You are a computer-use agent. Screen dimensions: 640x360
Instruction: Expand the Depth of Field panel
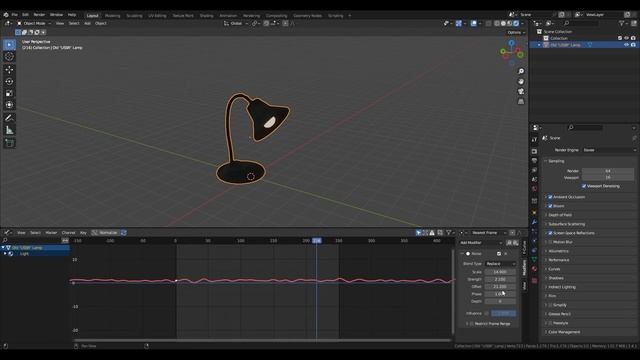[560, 215]
